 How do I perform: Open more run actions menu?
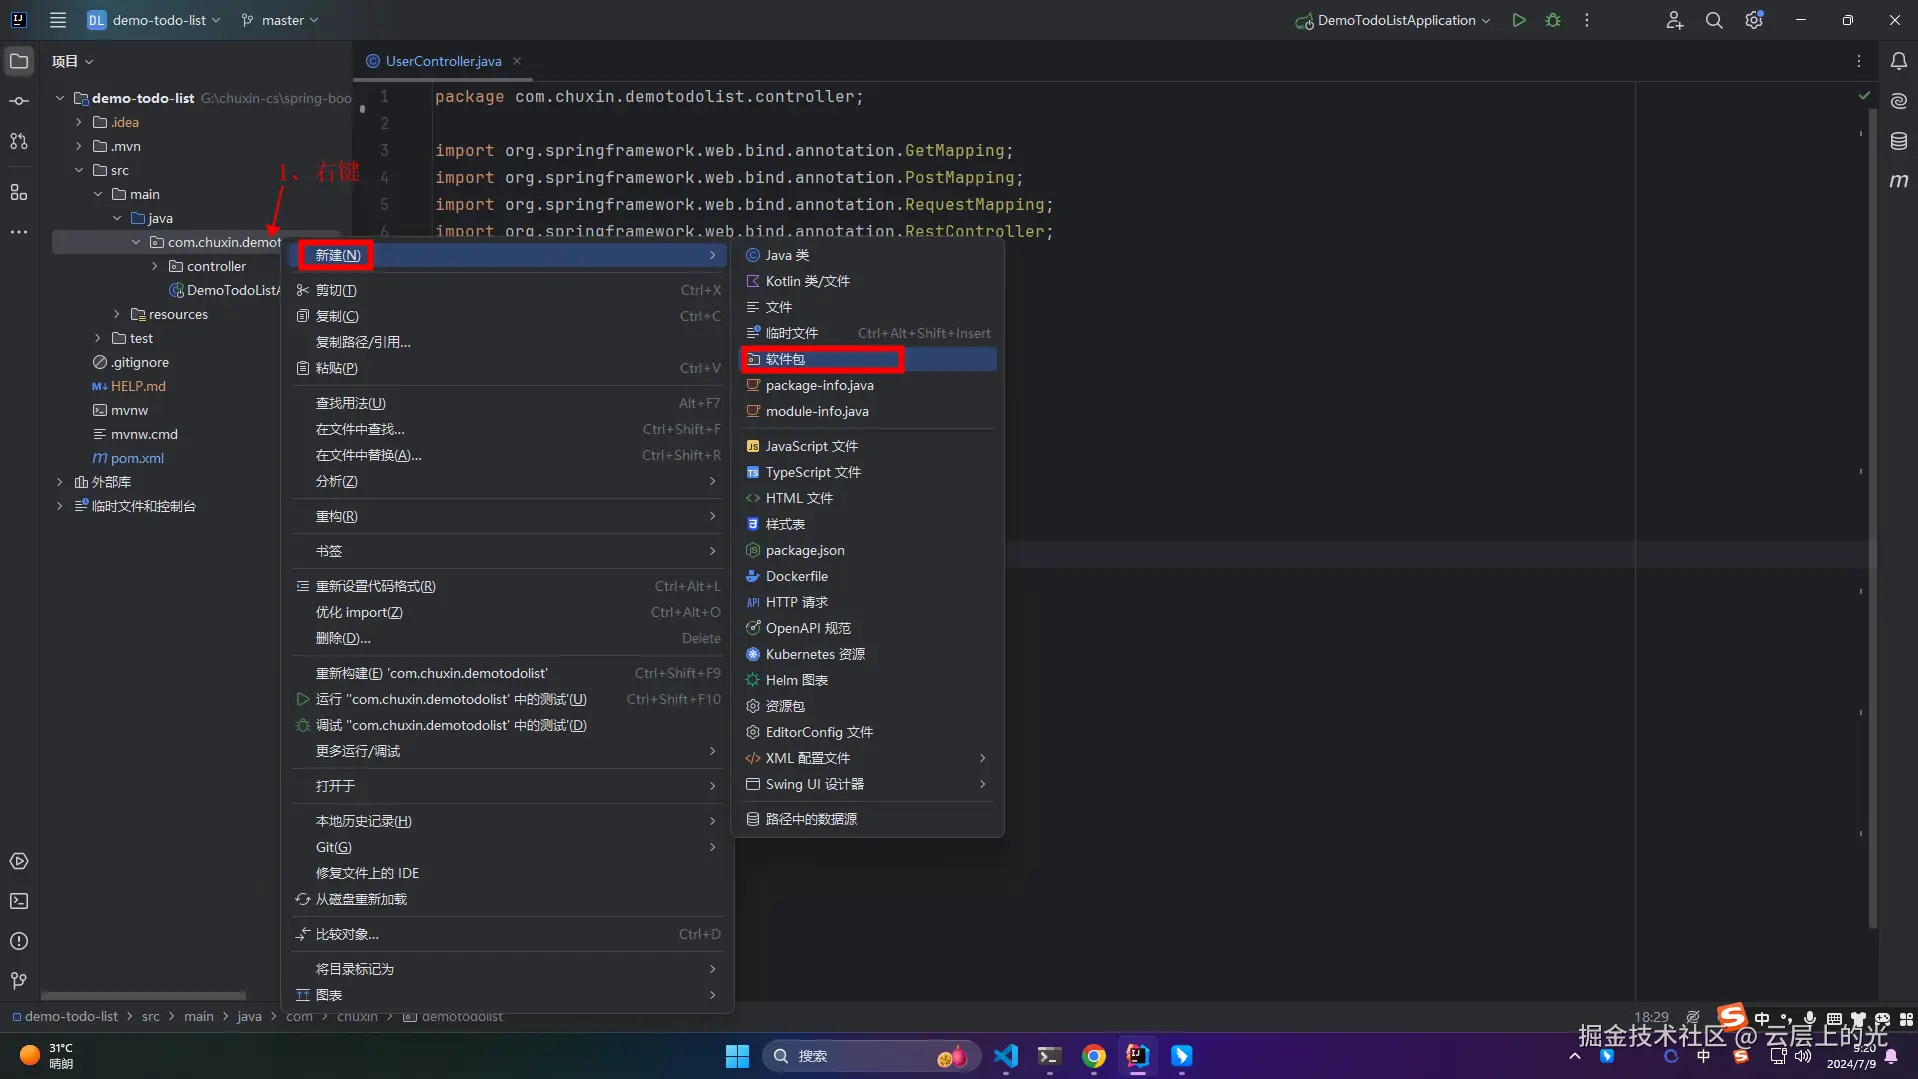(1587, 20)
